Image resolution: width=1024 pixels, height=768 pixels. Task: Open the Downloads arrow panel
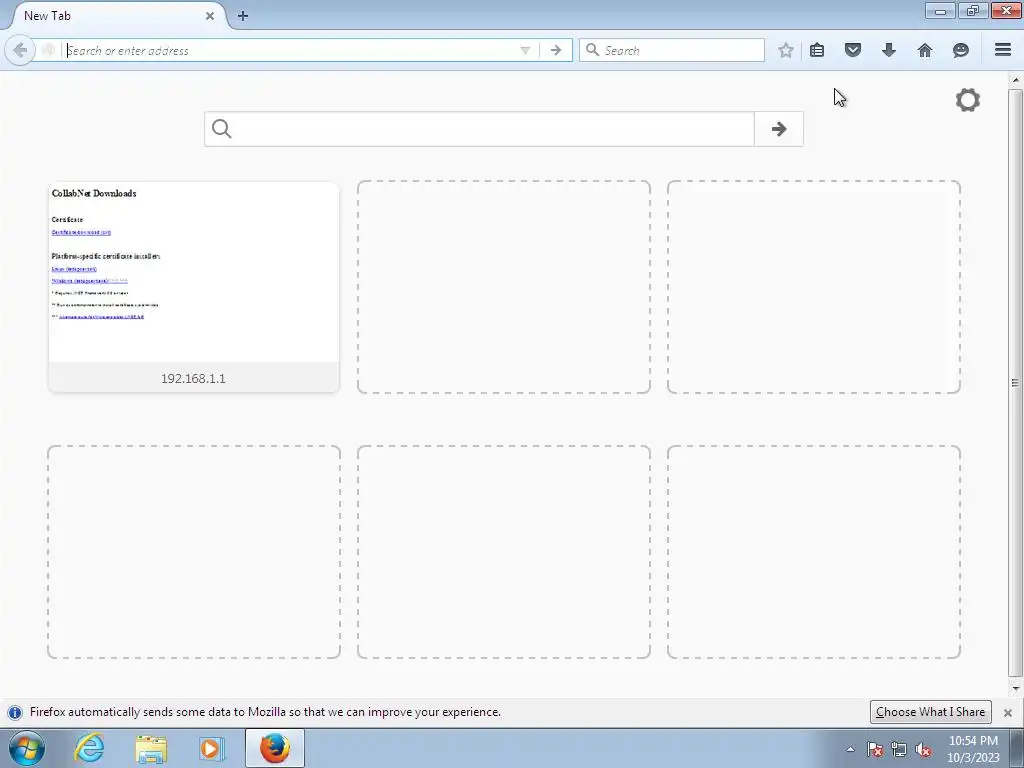889,50
